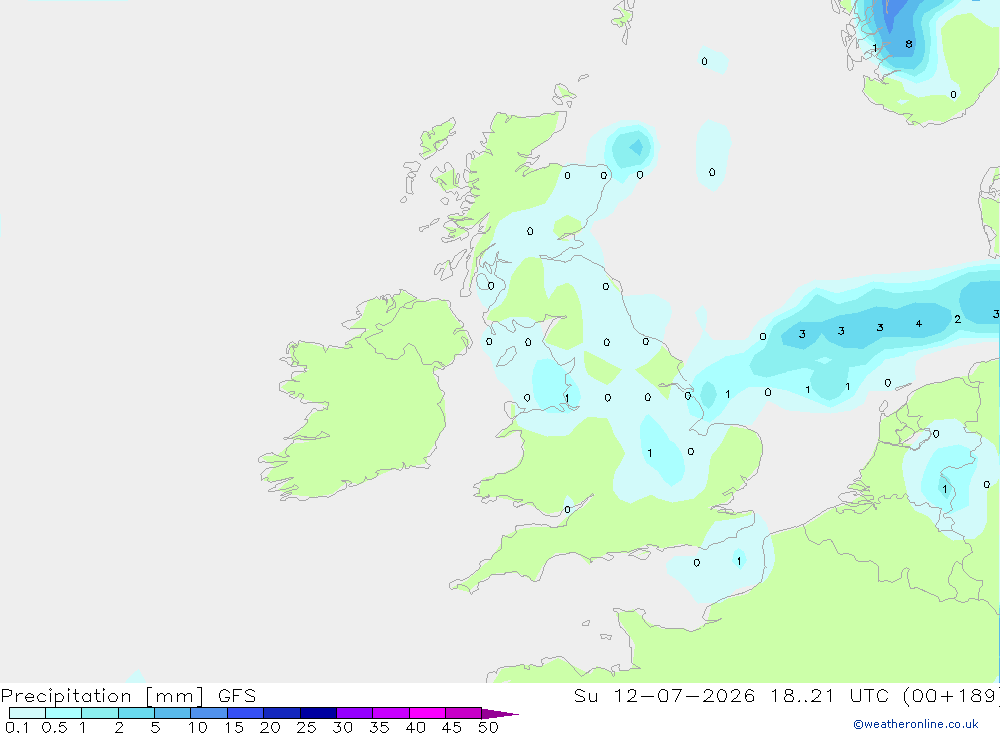1000x733 pixels.
Task: Click the '(00+189)' forecast offset text
Action: tap(950, 695)
